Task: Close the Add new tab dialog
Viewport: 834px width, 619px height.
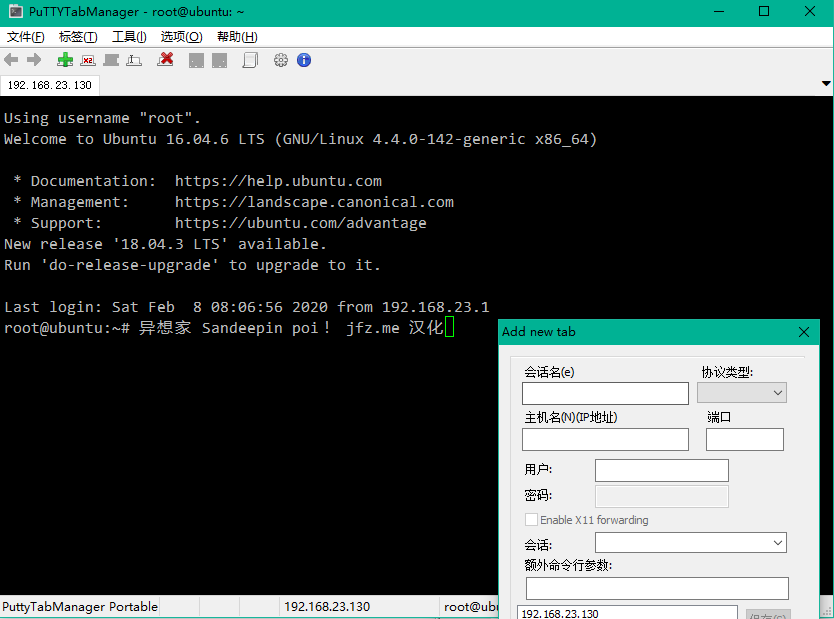Action: tap(804, 332)
